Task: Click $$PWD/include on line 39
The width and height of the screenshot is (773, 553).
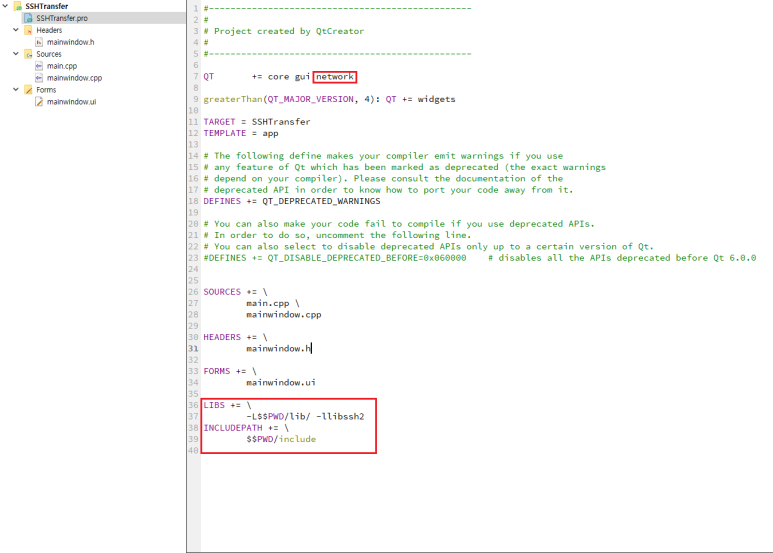Action: coord(281,439)
